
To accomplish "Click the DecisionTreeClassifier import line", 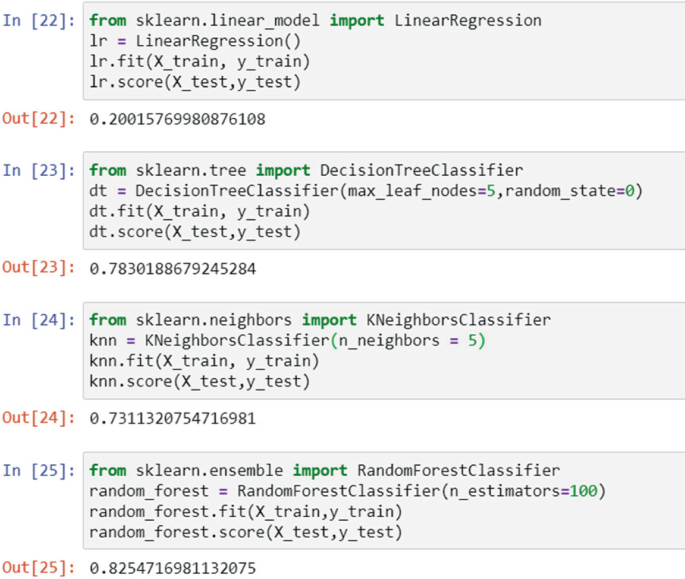I will pos(305,170).
